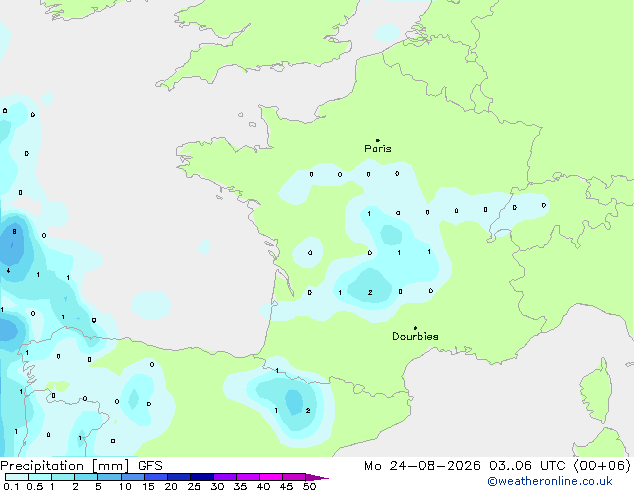
Task: Open the weatheronline.co.uk link
Action: coord(550,481)
